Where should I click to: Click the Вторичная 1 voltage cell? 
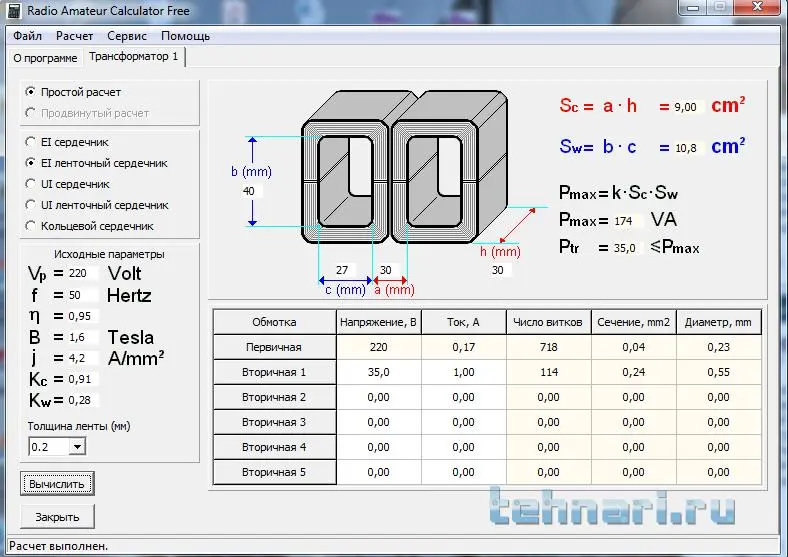click(378, 372)
